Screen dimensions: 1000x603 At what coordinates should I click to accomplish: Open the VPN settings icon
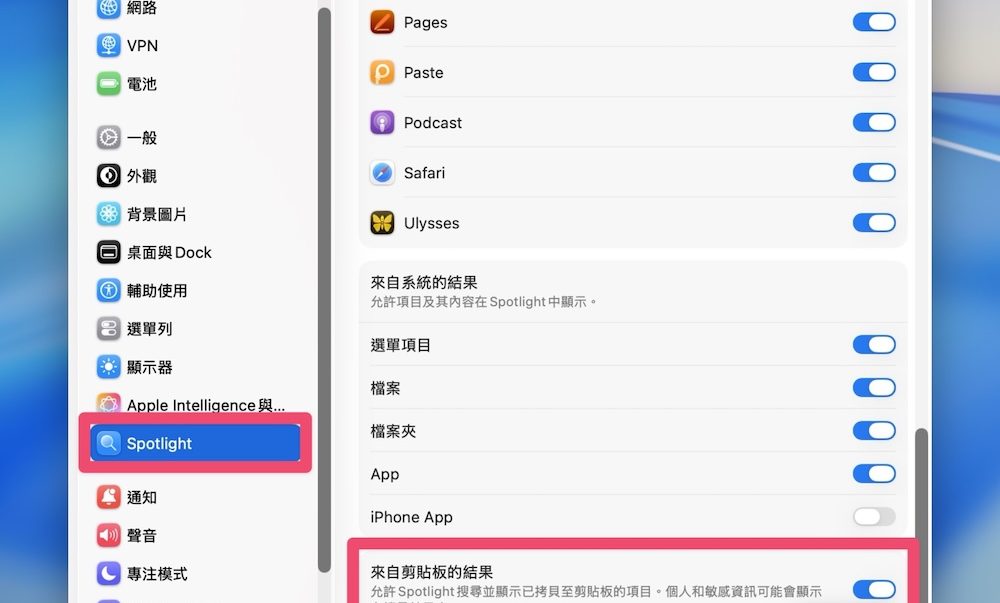[x=109, y=46]
